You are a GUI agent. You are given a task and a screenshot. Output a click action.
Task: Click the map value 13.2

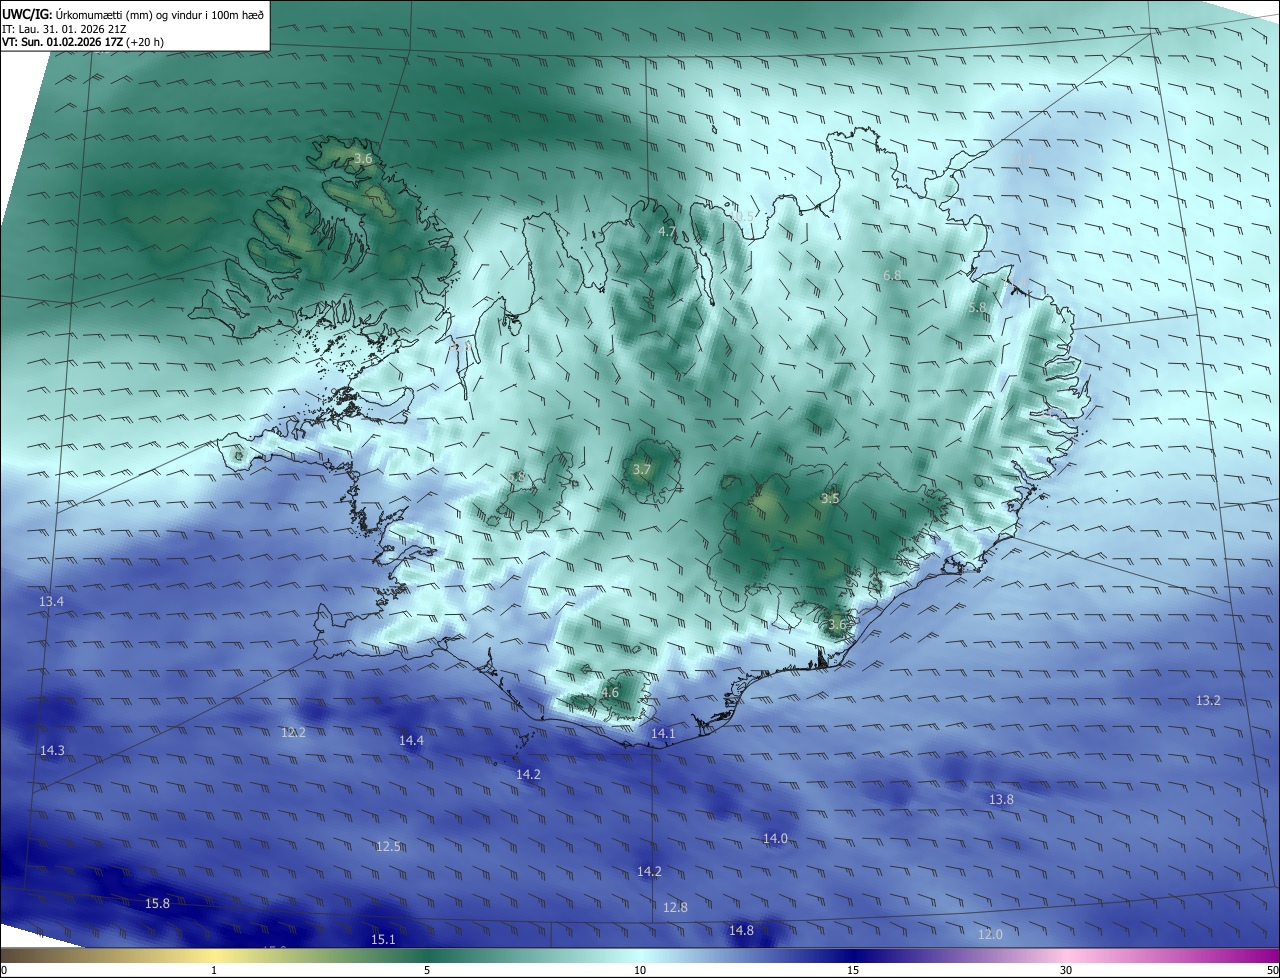point(1208,700)
